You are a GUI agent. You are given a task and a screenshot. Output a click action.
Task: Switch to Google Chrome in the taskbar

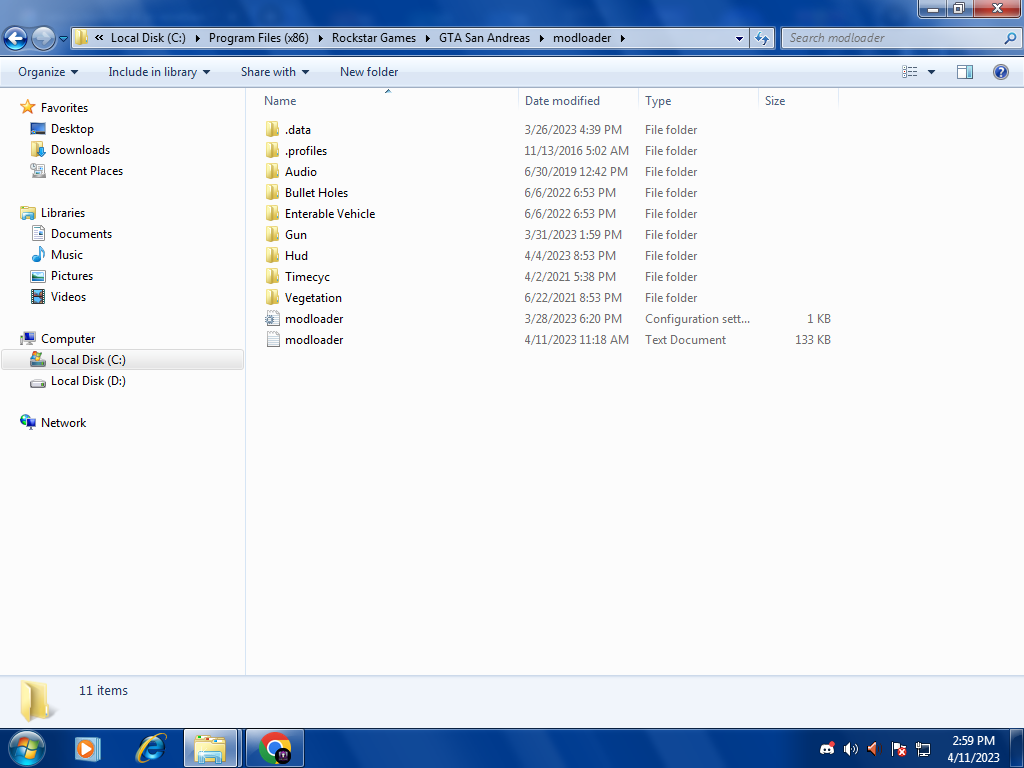(x=275, y=748)
